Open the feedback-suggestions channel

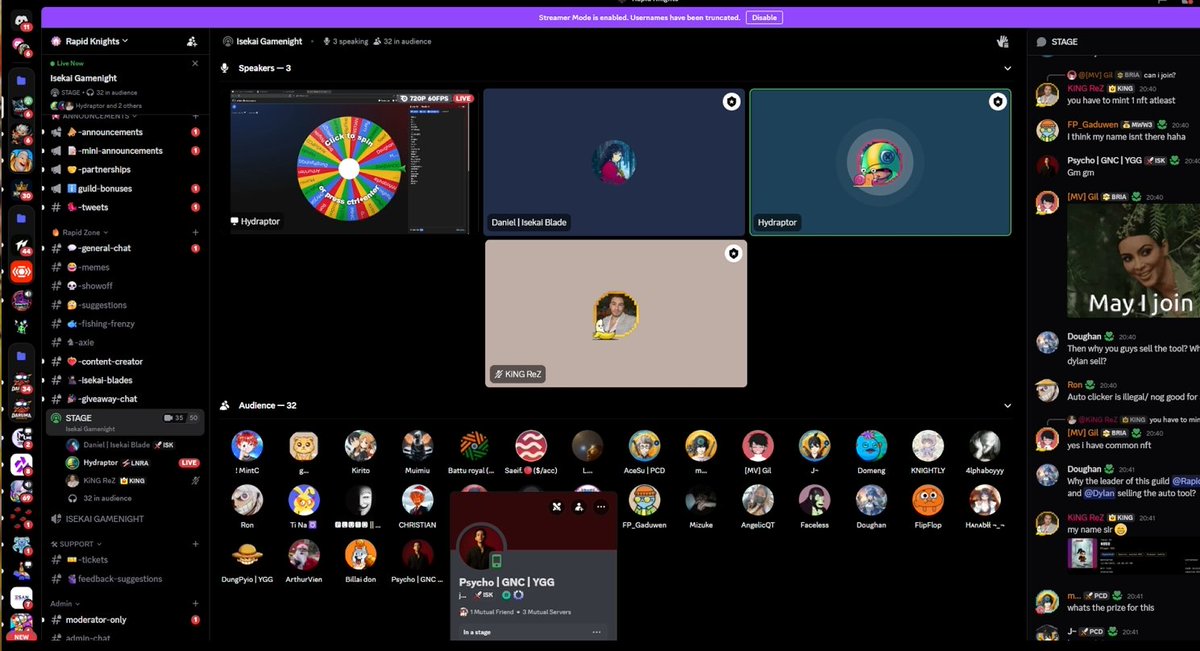coord(125,579)
